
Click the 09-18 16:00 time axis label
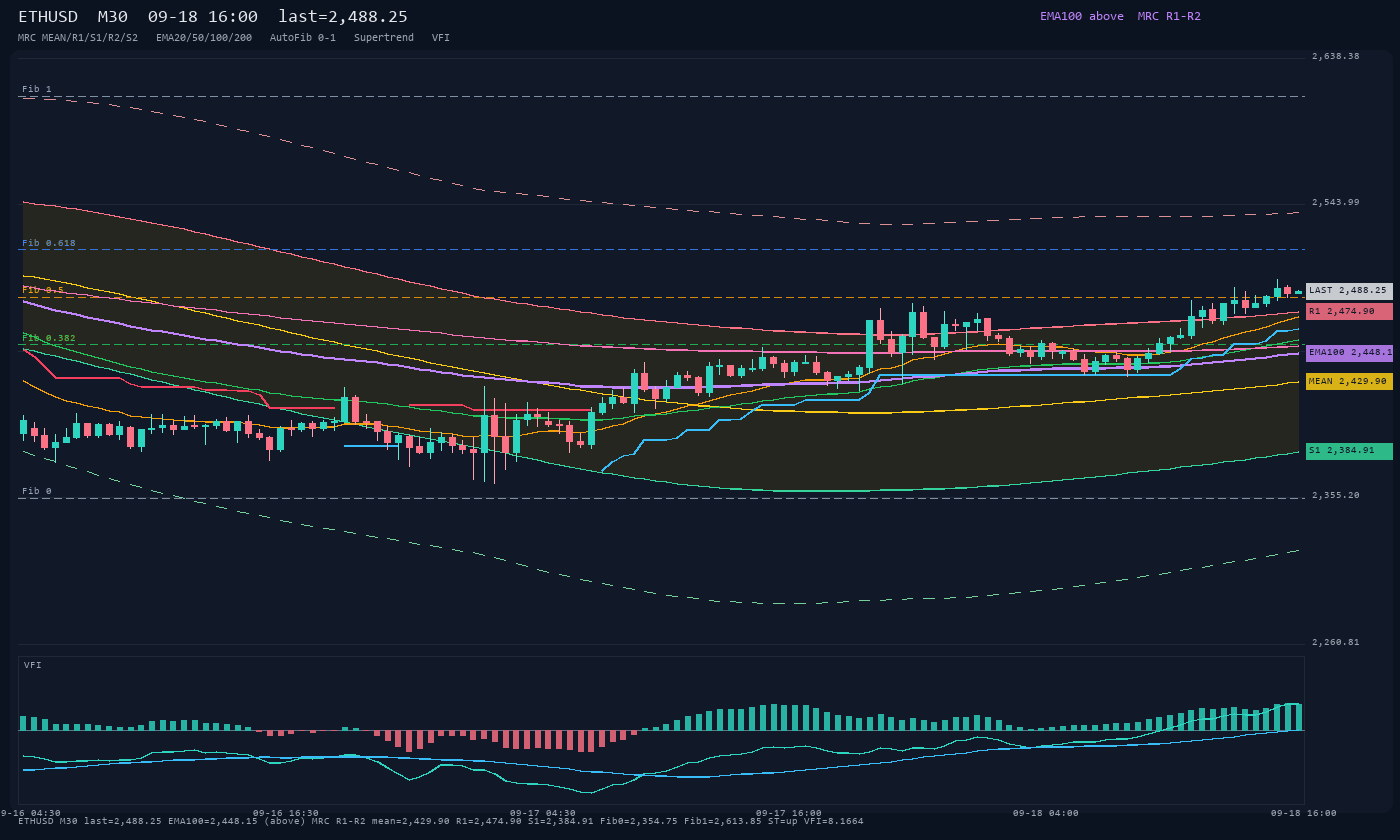[1304, 813]
